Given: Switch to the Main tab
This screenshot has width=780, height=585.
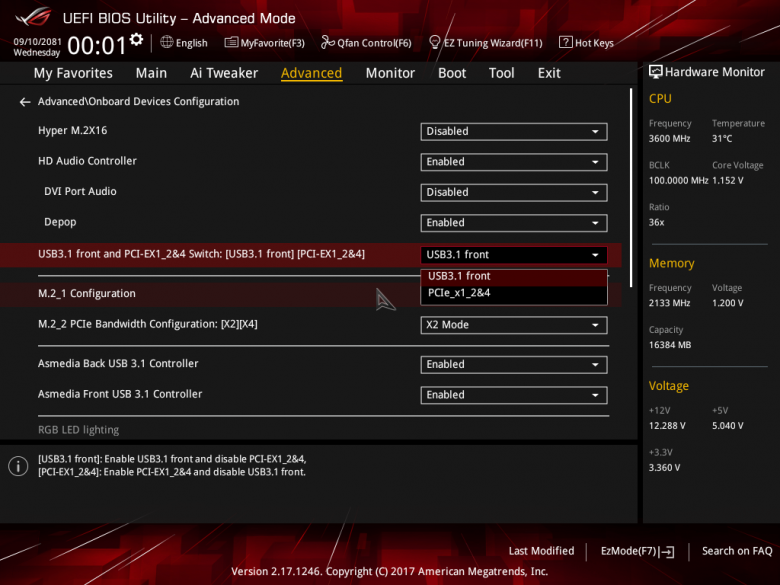Looking at the screenshot, I should coord(151,73).
